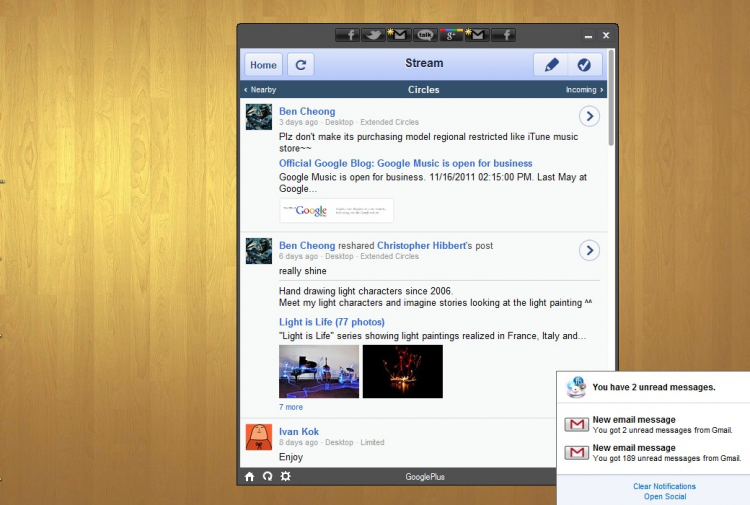Open settings gear in bottom bar

[x=286, y=477]
